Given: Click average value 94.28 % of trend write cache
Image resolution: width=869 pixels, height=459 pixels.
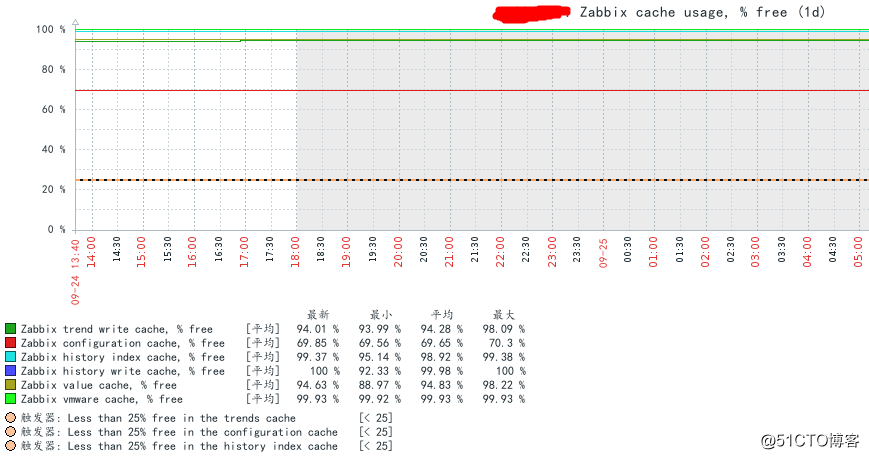Looking at the screenshot, I should [x=442, y=329].
